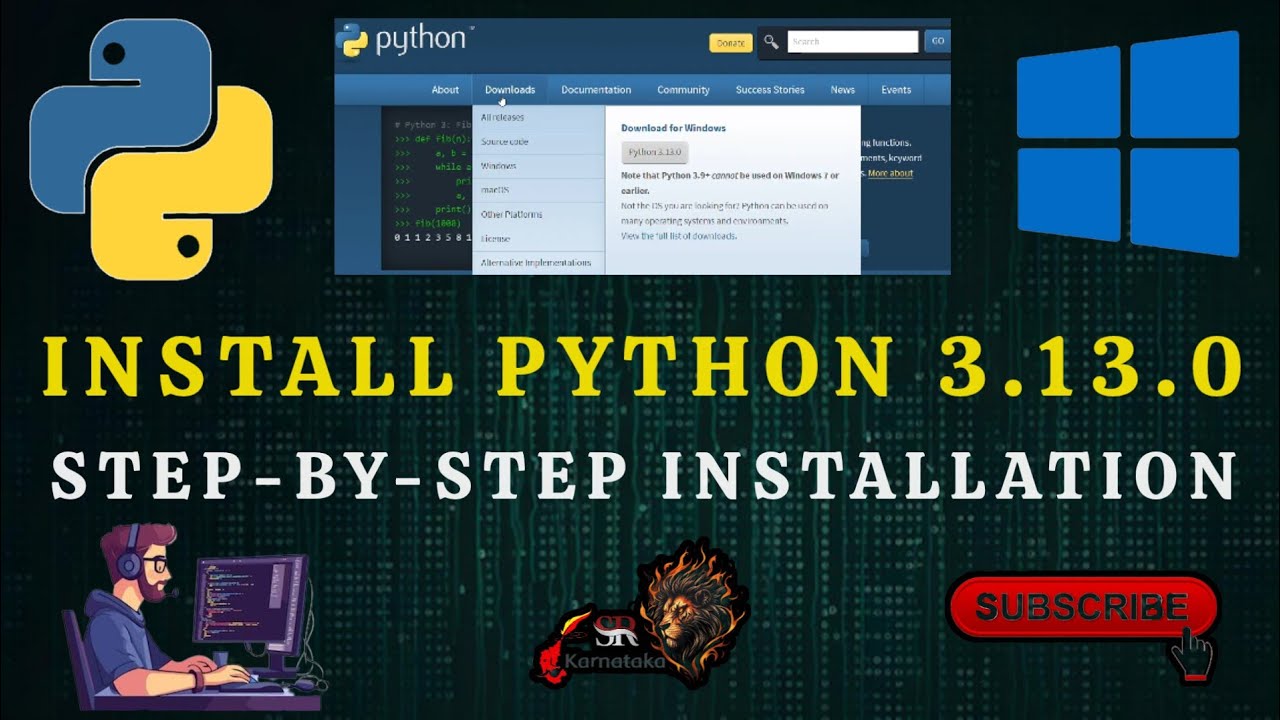Click the SR Karnataka lion logo
1280x720 pixels.
pos(640,614)
